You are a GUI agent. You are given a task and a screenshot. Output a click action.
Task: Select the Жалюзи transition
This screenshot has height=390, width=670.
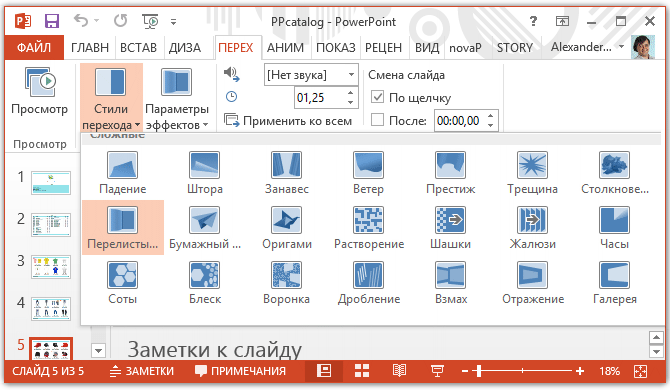[x=532, y=228]
